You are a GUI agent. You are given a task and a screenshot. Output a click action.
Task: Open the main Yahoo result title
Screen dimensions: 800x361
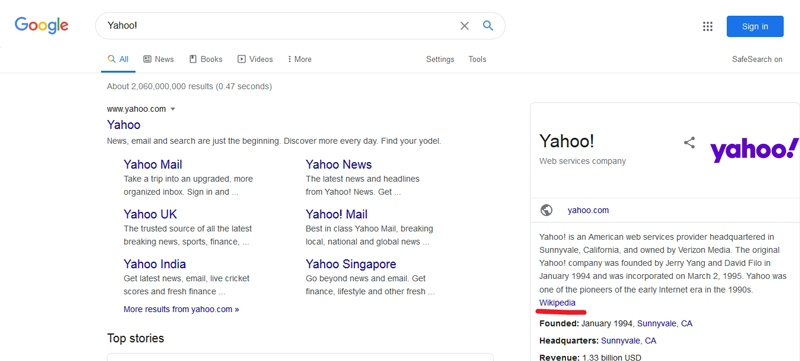point(123,124)
